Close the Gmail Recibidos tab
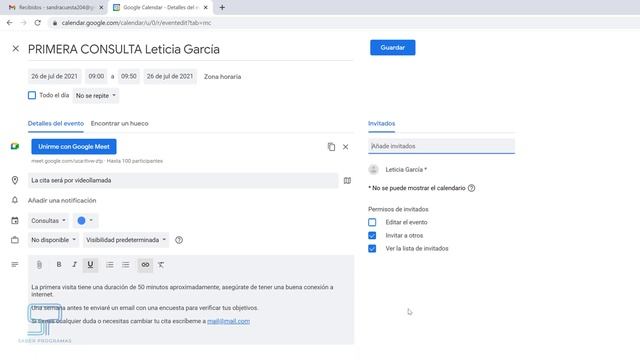This screenshot has height=360, width=640. tap(101, 7)
